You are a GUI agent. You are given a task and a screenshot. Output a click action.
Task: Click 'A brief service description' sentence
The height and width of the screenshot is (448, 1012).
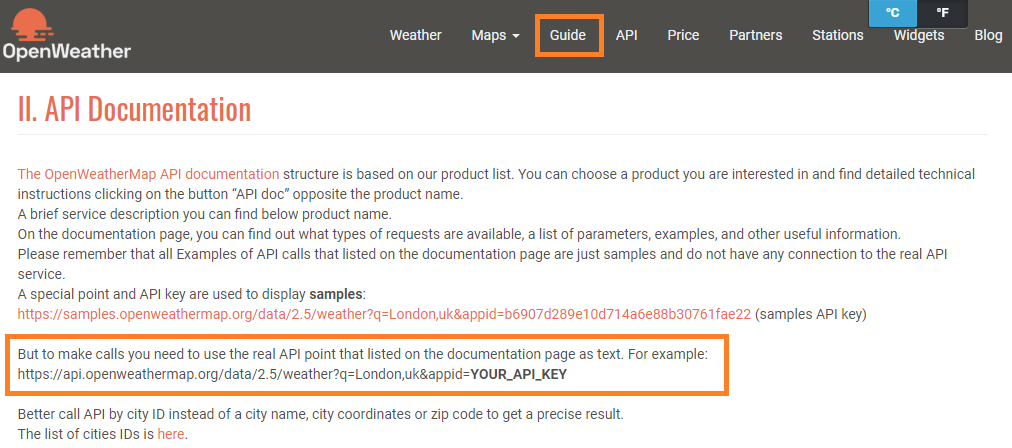205,214
